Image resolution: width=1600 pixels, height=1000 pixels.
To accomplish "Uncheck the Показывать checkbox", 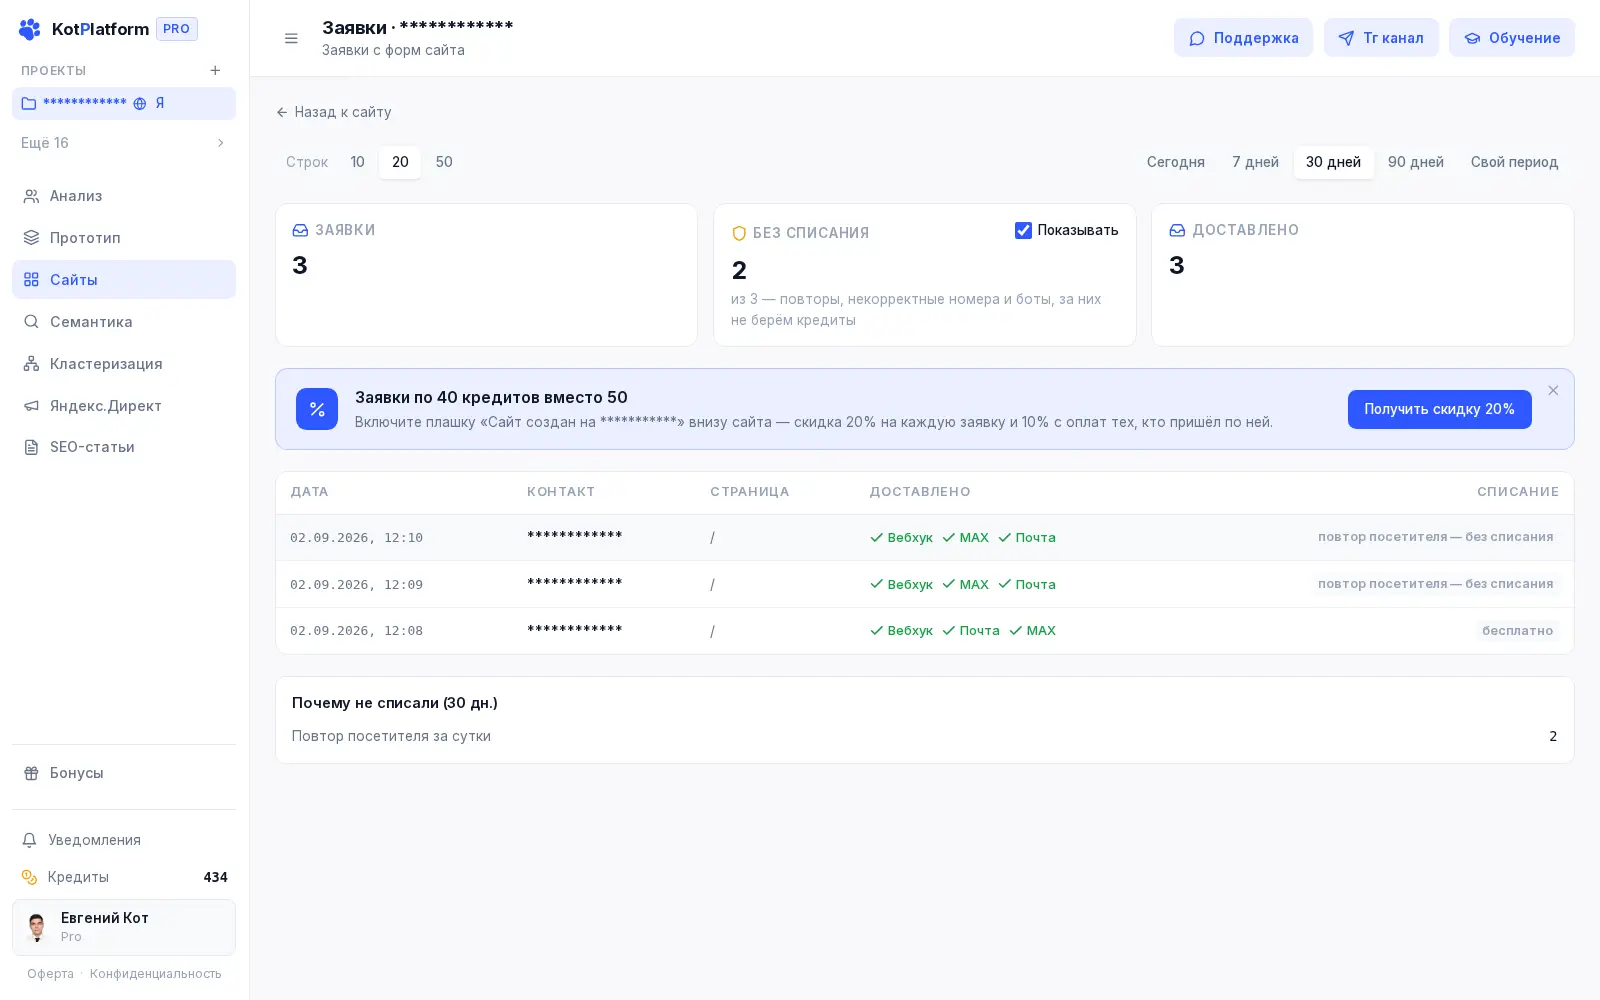I will (x=1023, y=230).
